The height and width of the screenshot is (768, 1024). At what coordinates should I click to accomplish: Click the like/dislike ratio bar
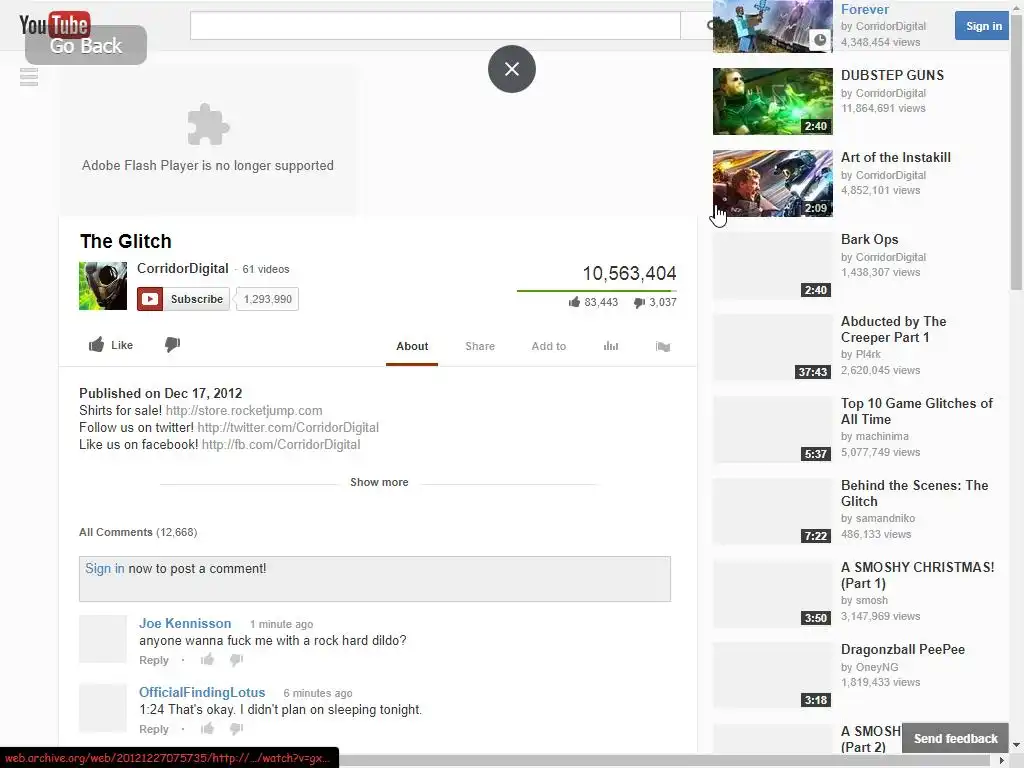point(596,291)
